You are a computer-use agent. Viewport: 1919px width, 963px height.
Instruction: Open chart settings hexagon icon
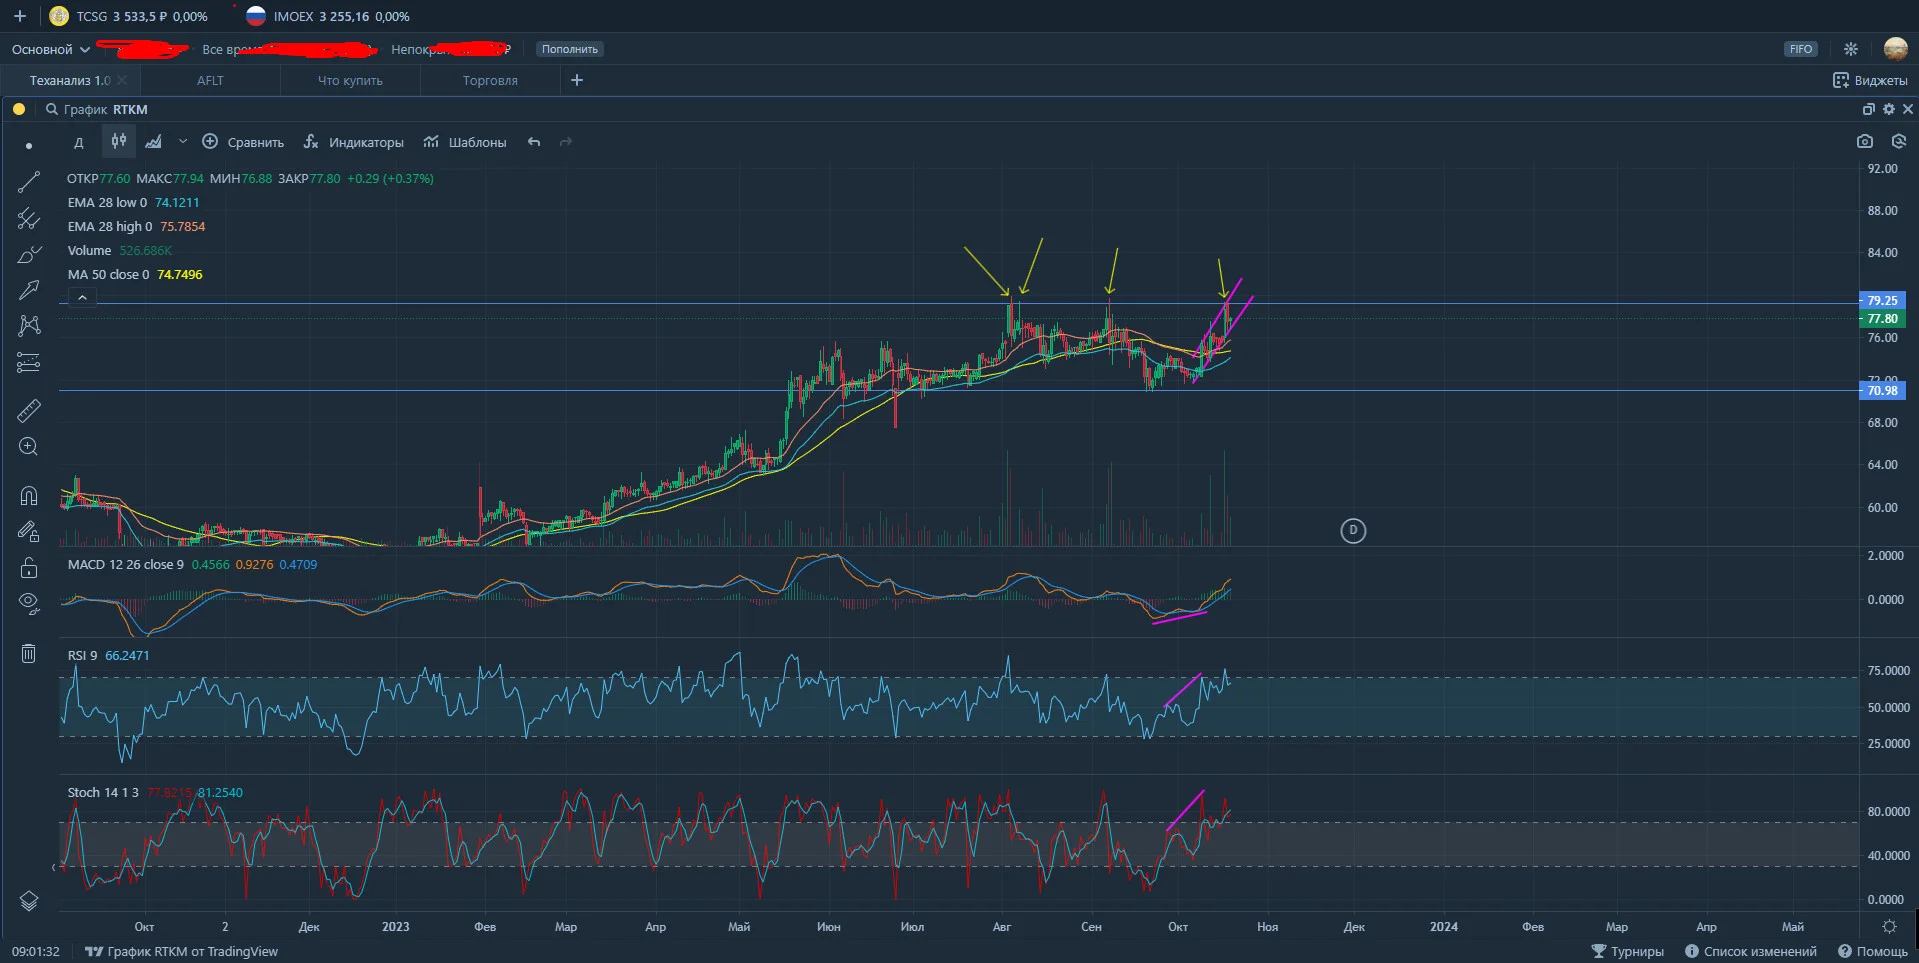(x=1899, y=142)
